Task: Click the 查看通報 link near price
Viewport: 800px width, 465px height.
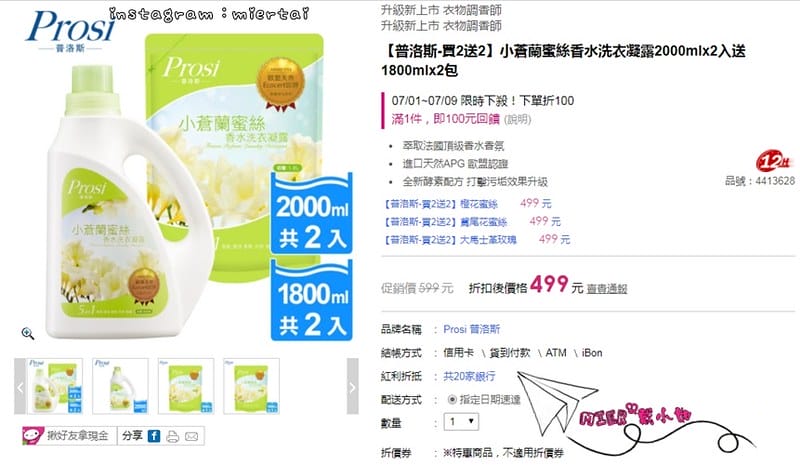Action: (x=607, y=289)
